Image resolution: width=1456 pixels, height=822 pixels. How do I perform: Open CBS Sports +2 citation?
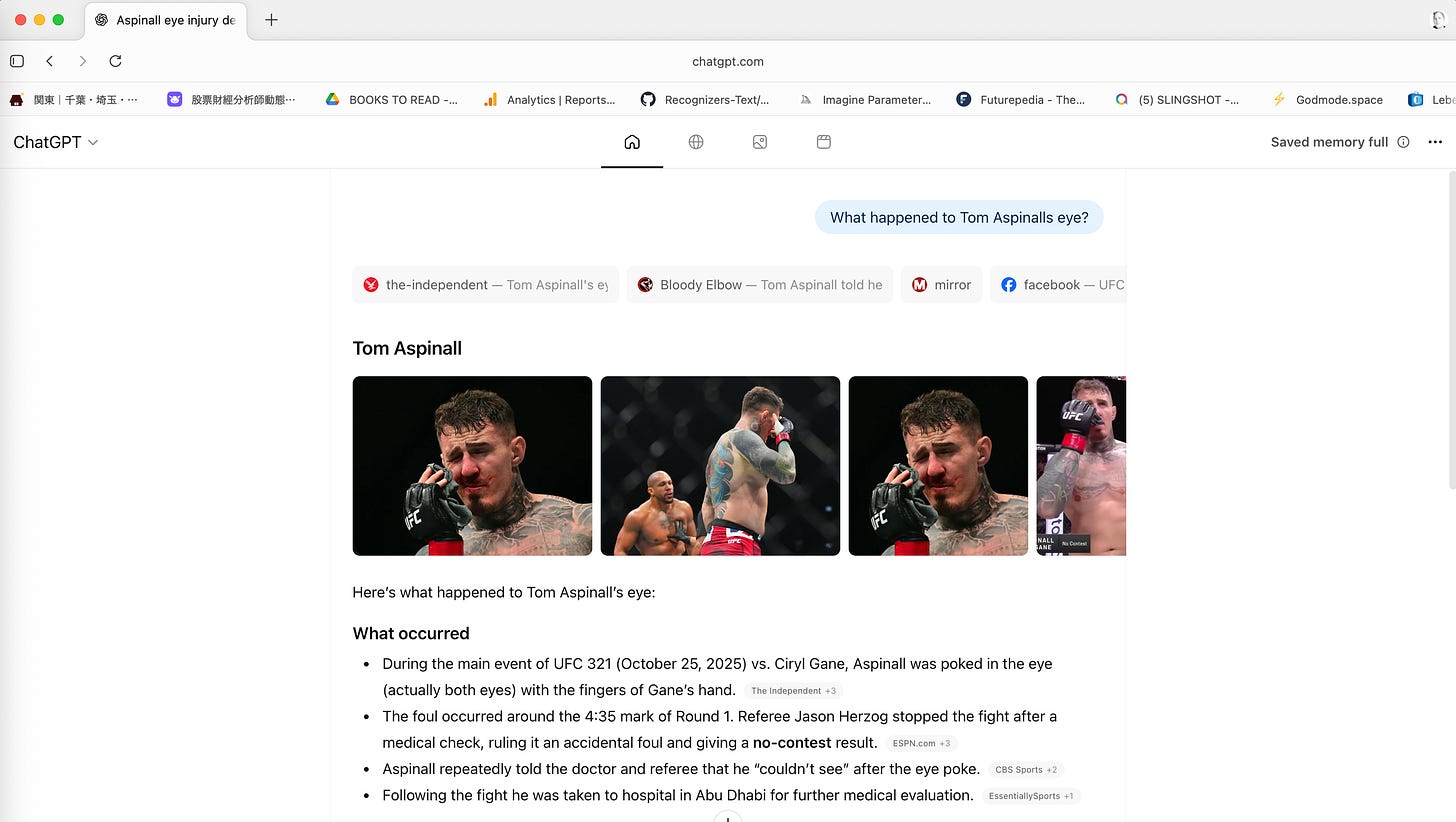(1026, 770)
